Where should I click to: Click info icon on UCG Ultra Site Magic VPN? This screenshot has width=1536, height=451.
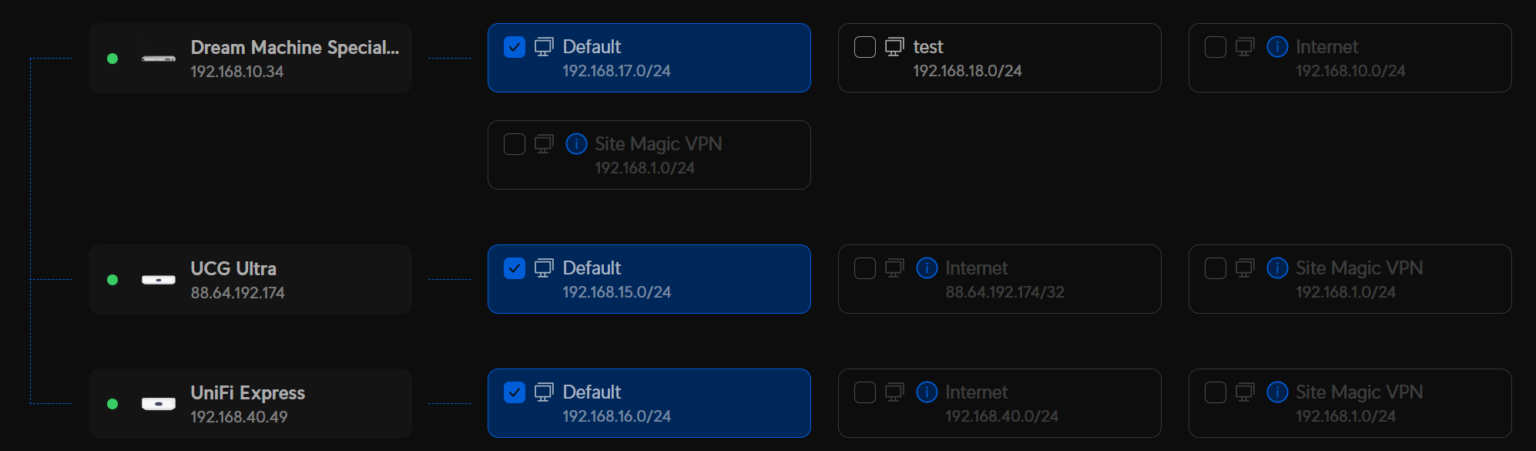1277,268
